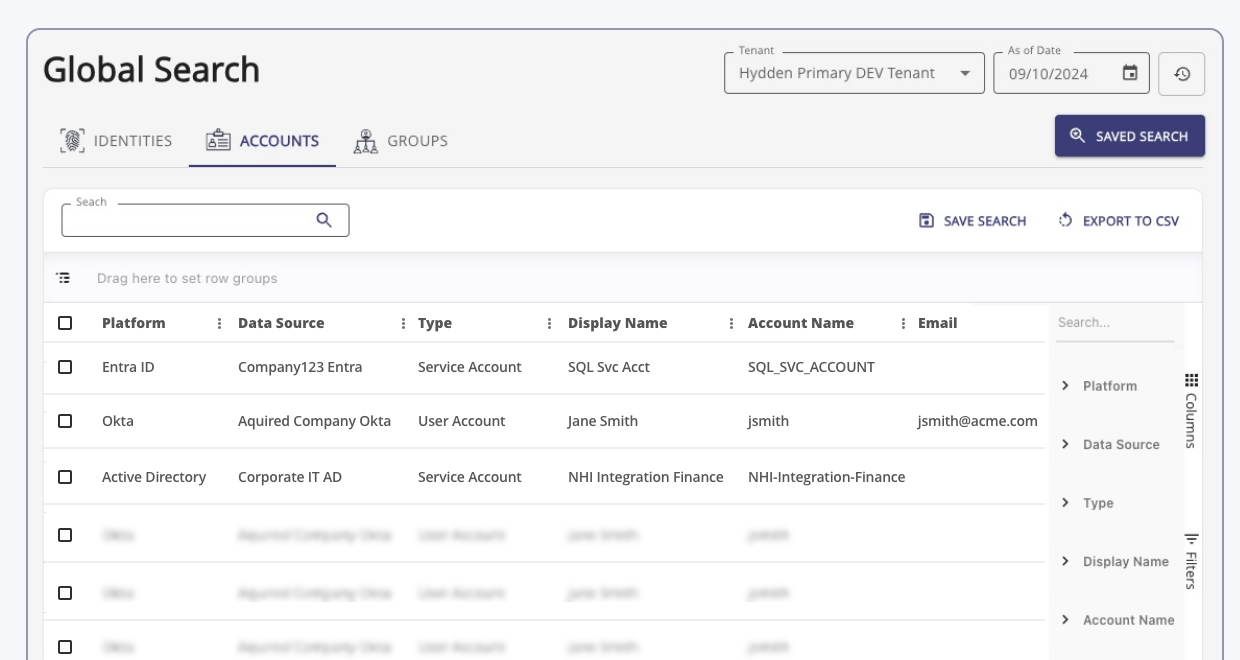
Task: Open the calendar date picker icon
Action: point(1130,73)
